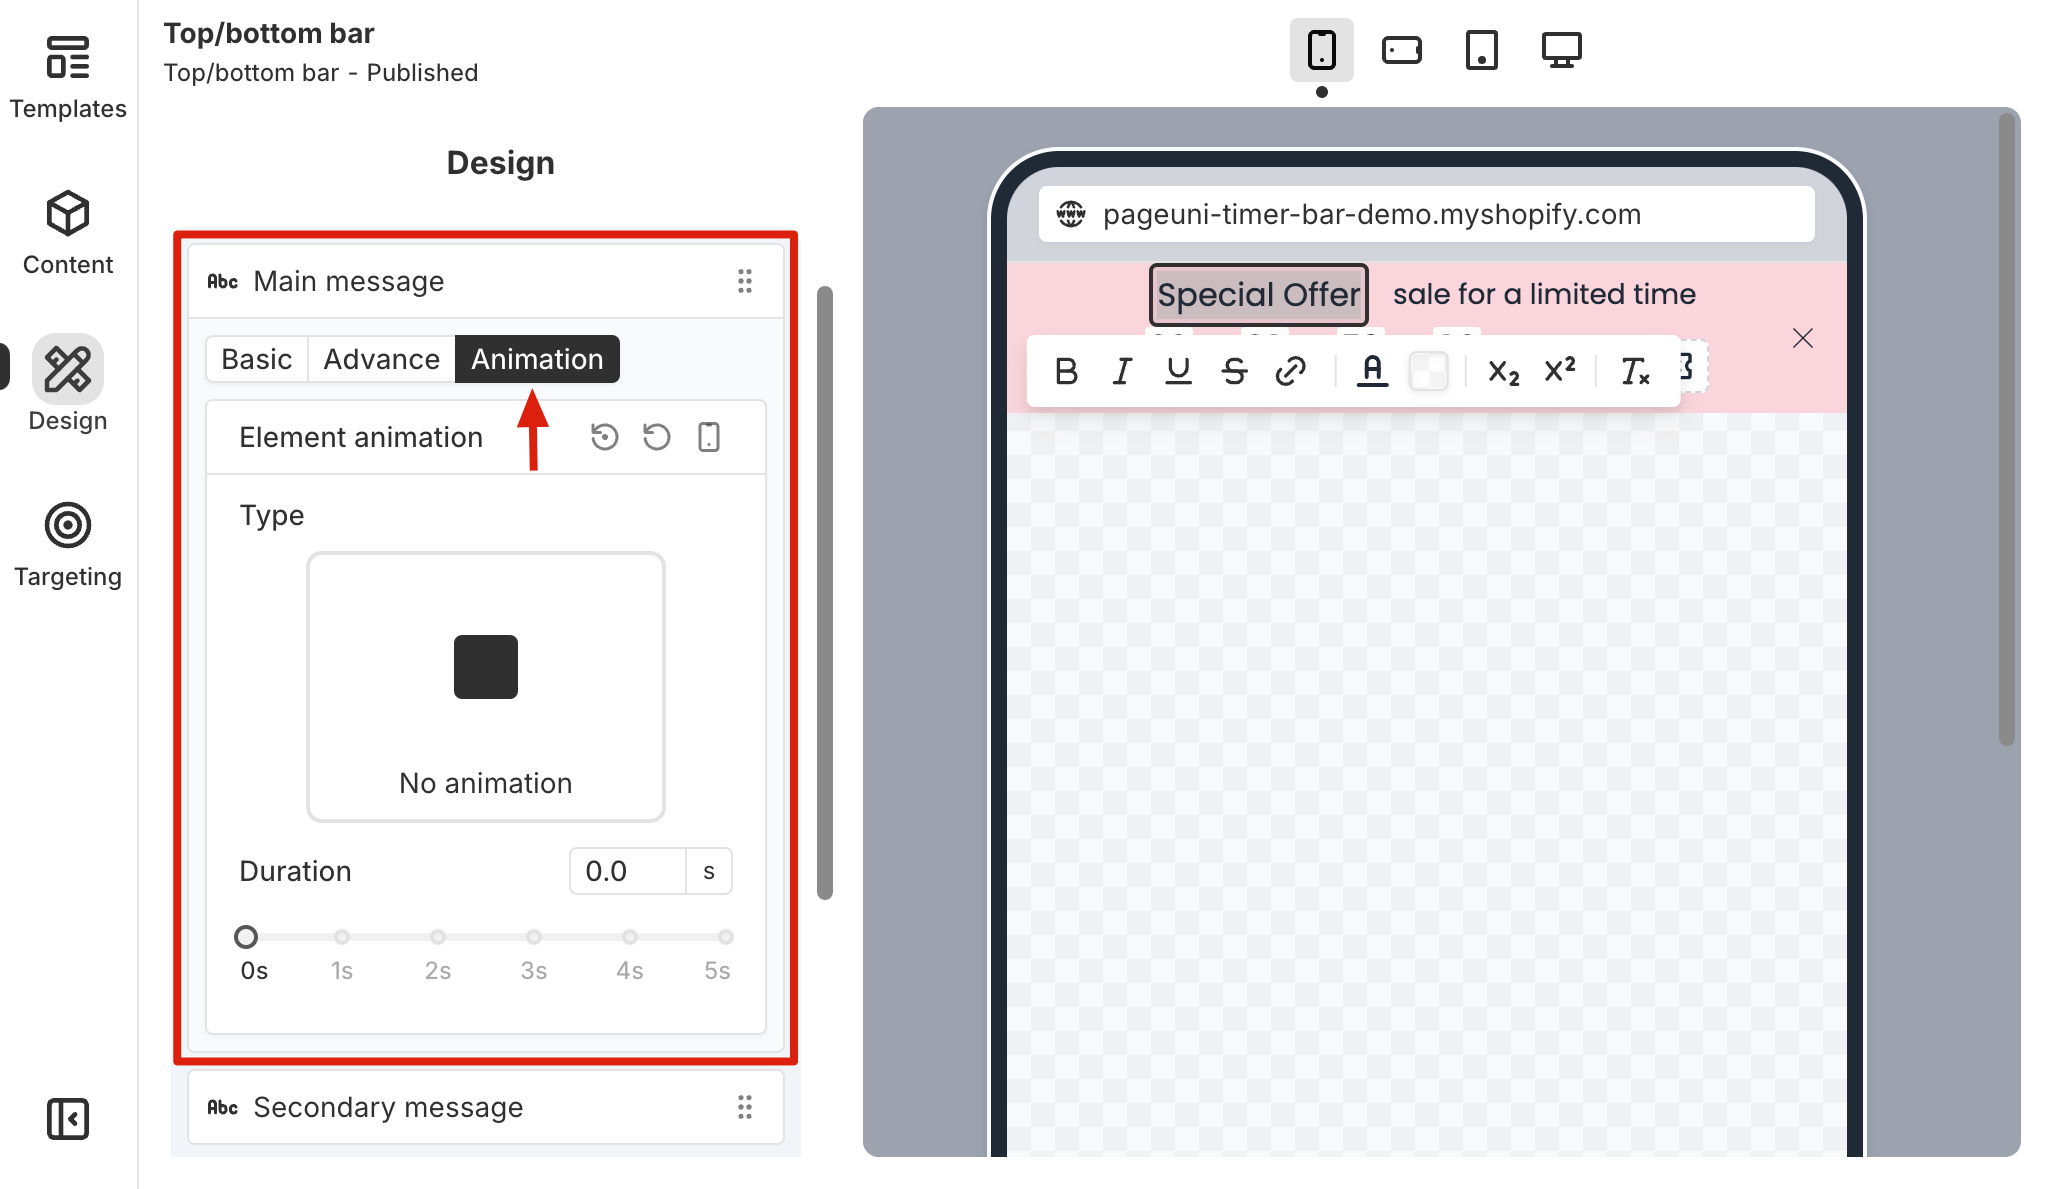
Task: Click the Duration value input field
Action: click(628, 871)
